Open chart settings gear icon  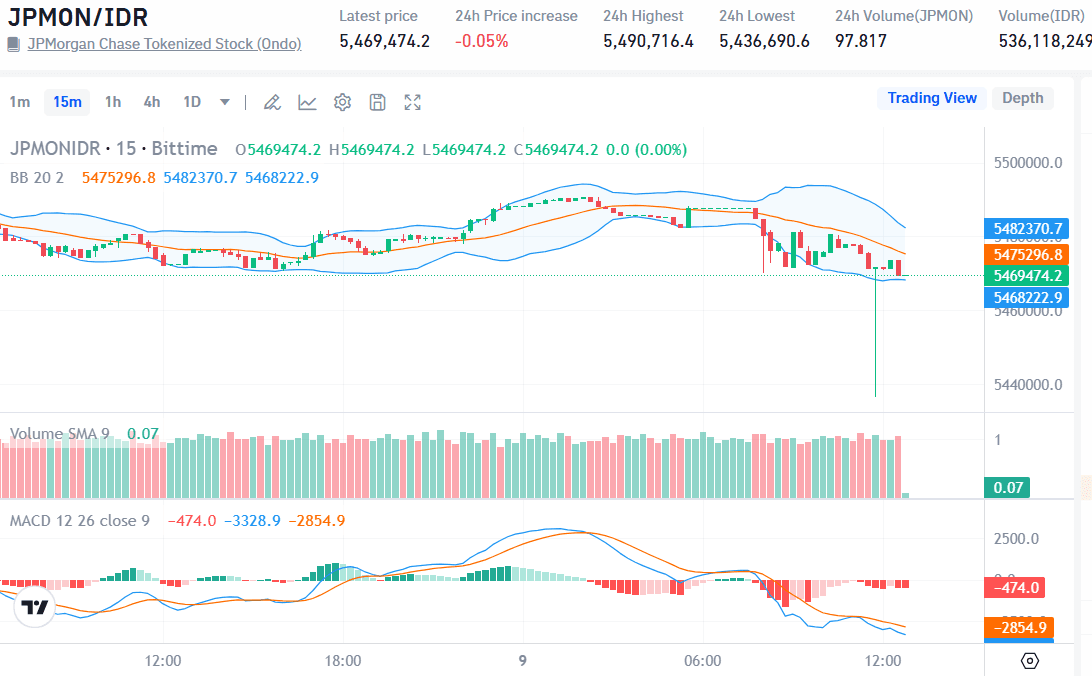[x=342, y=102]
